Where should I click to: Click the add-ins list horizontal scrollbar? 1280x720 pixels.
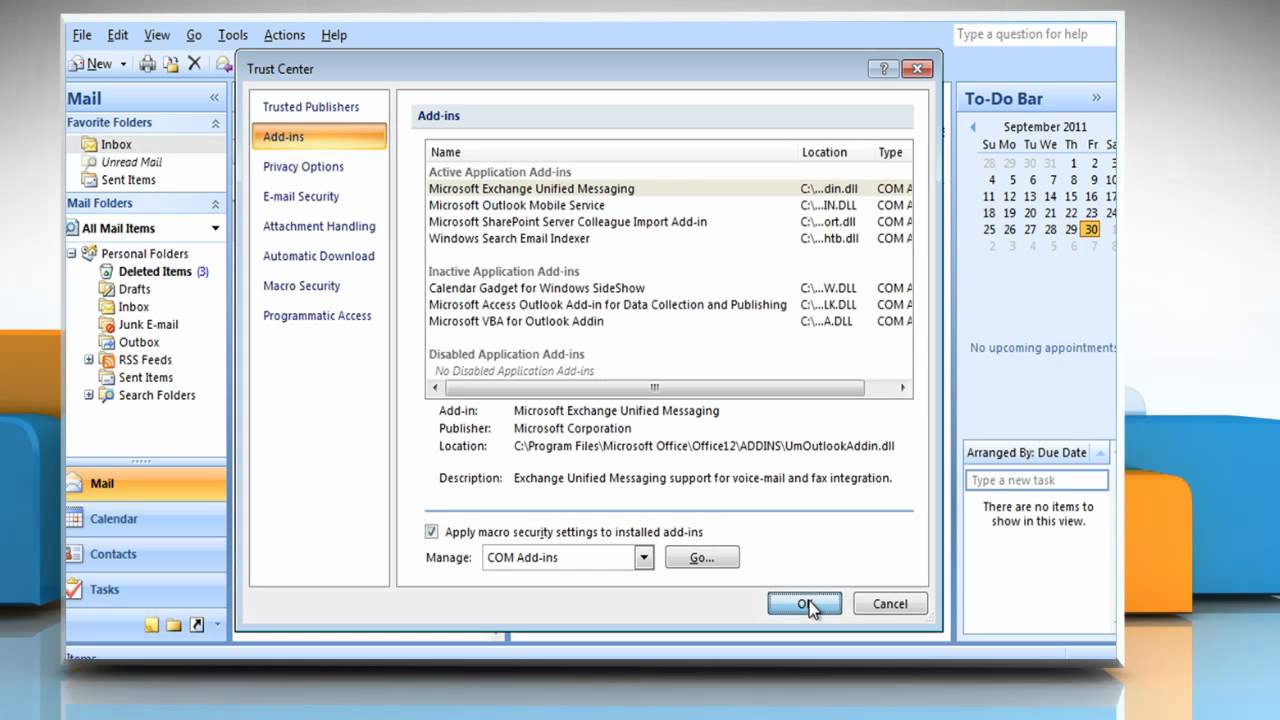coord(655,388)
